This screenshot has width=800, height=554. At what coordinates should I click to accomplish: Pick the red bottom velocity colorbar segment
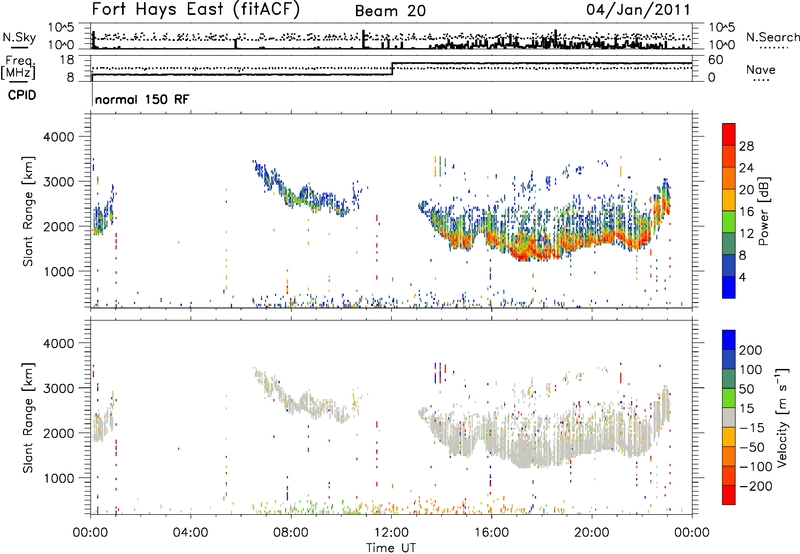[729, 495]
